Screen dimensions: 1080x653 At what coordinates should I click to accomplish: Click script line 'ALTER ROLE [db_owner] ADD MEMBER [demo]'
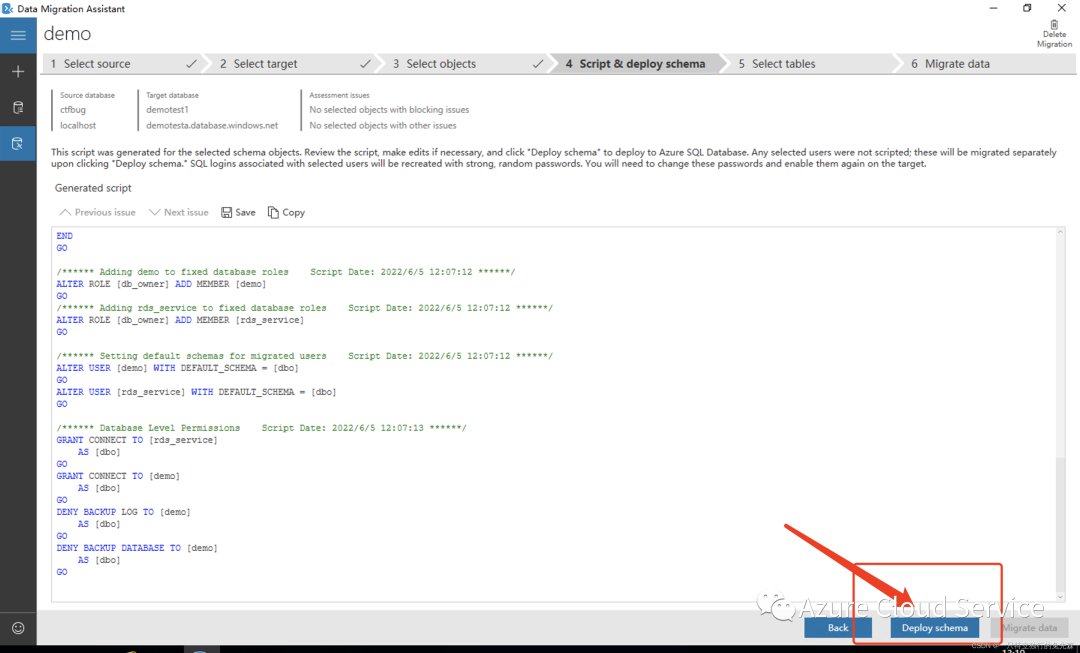click(161, 284)
